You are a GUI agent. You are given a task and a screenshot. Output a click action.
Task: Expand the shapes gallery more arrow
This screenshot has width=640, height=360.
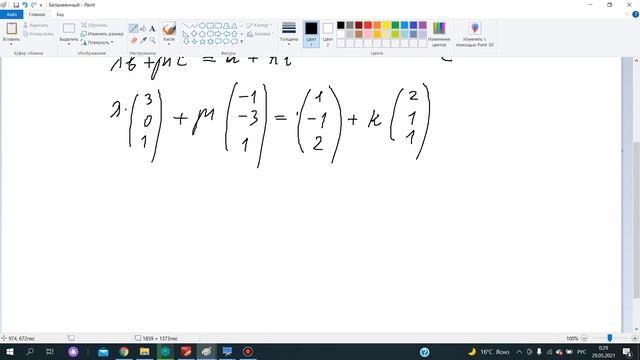(241, 42)
